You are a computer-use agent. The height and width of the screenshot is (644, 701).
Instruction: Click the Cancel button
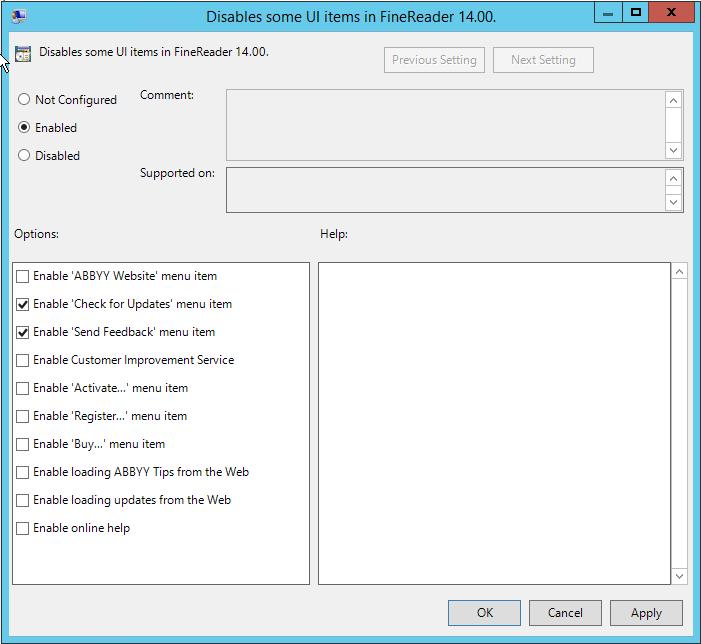pyautogui.click(x=565, y=613)
